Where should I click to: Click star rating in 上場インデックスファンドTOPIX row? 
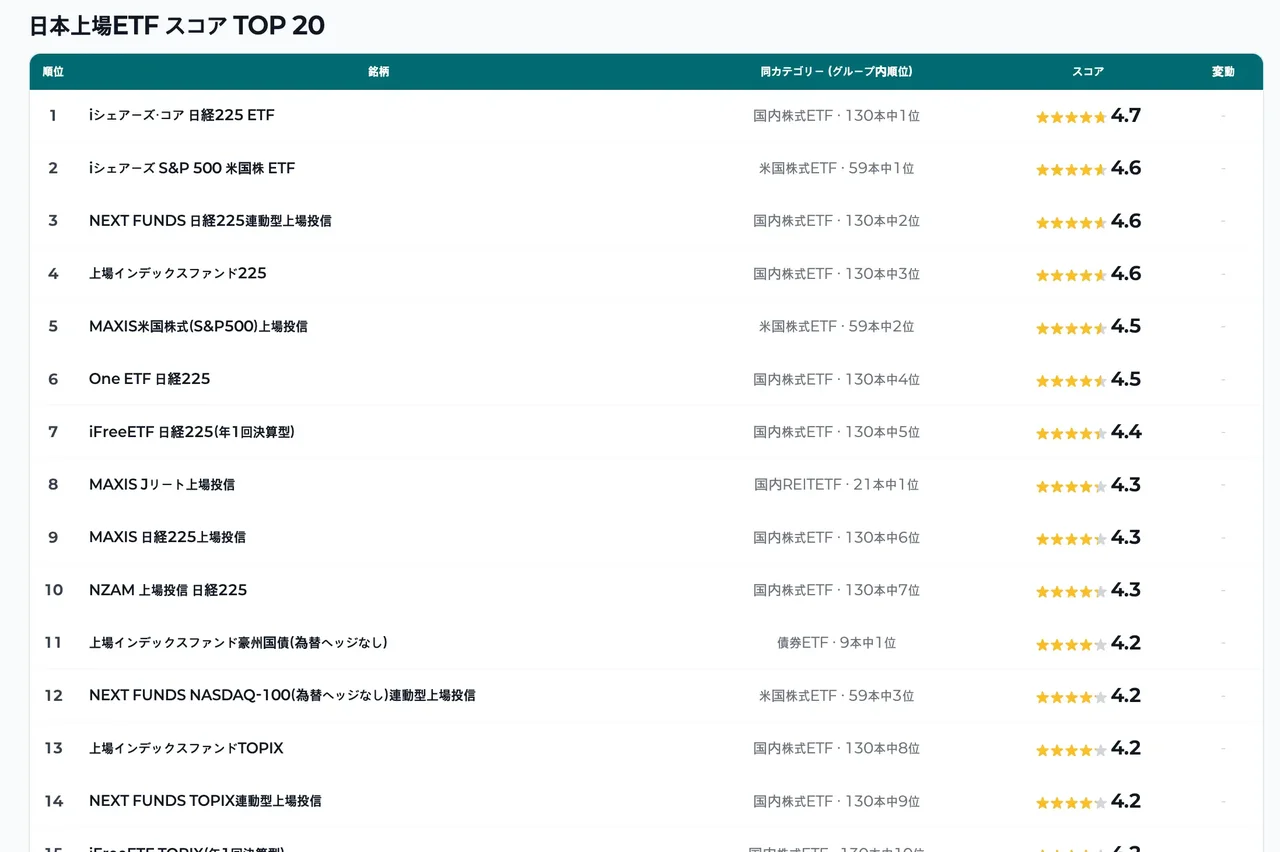pyautogui.click(x=1071, y=750)
